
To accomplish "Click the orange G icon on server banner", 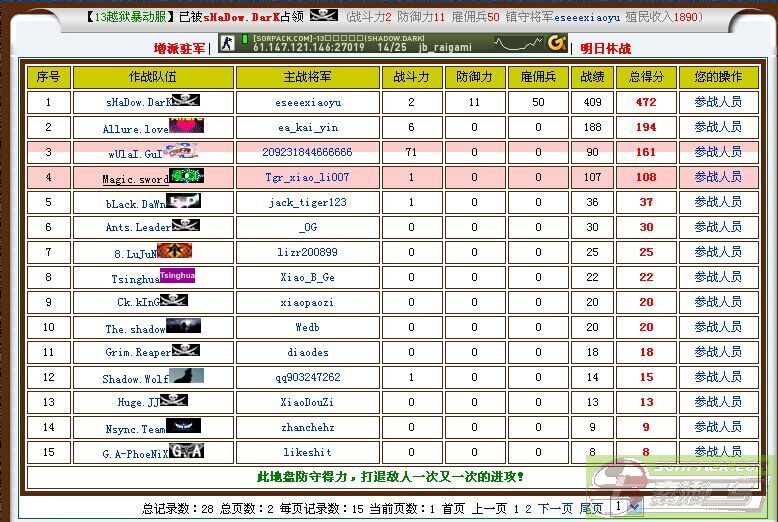I will tap(557, 44).
